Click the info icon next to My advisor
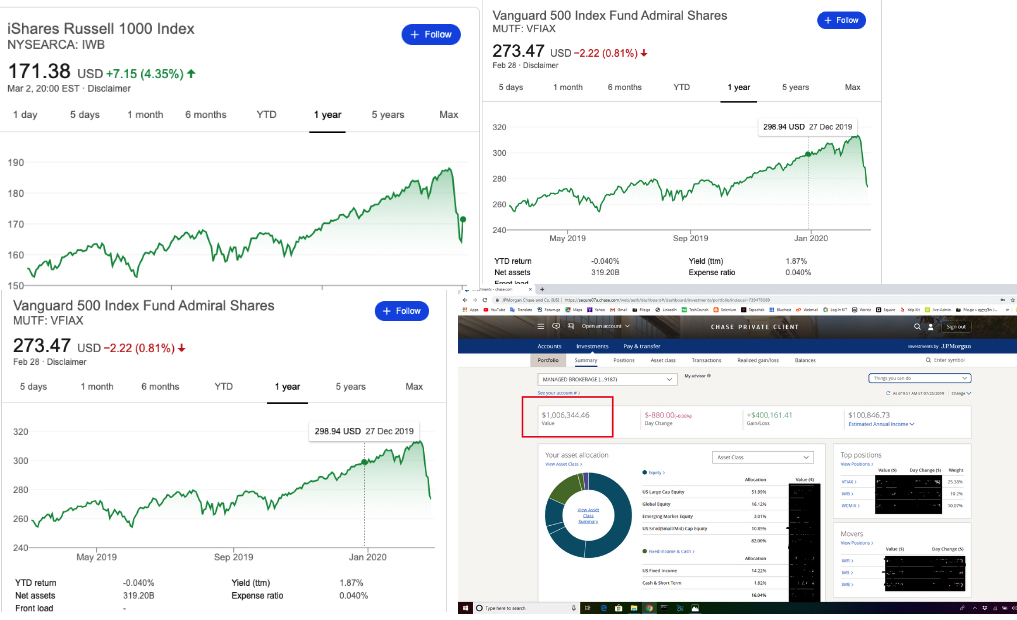 click(x=711, y=376)
